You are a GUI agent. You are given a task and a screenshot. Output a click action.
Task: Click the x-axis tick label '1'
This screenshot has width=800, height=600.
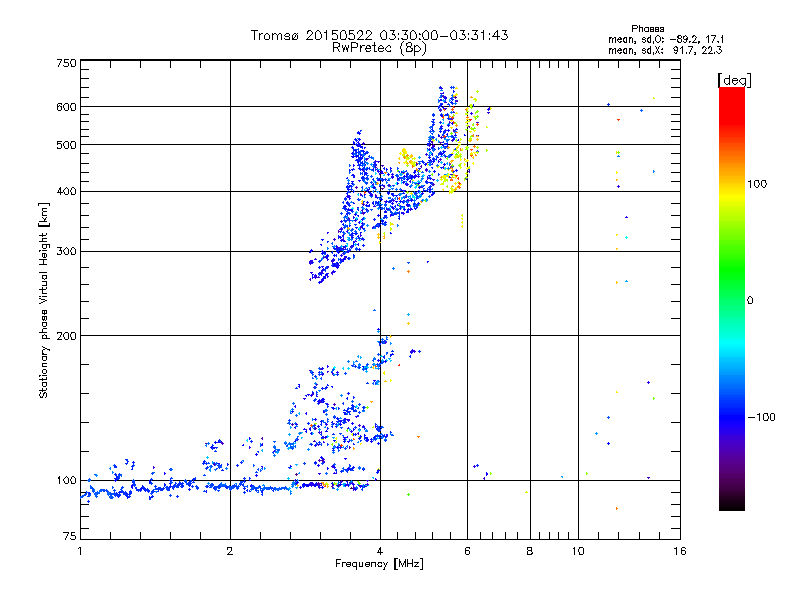click(80, 551)
